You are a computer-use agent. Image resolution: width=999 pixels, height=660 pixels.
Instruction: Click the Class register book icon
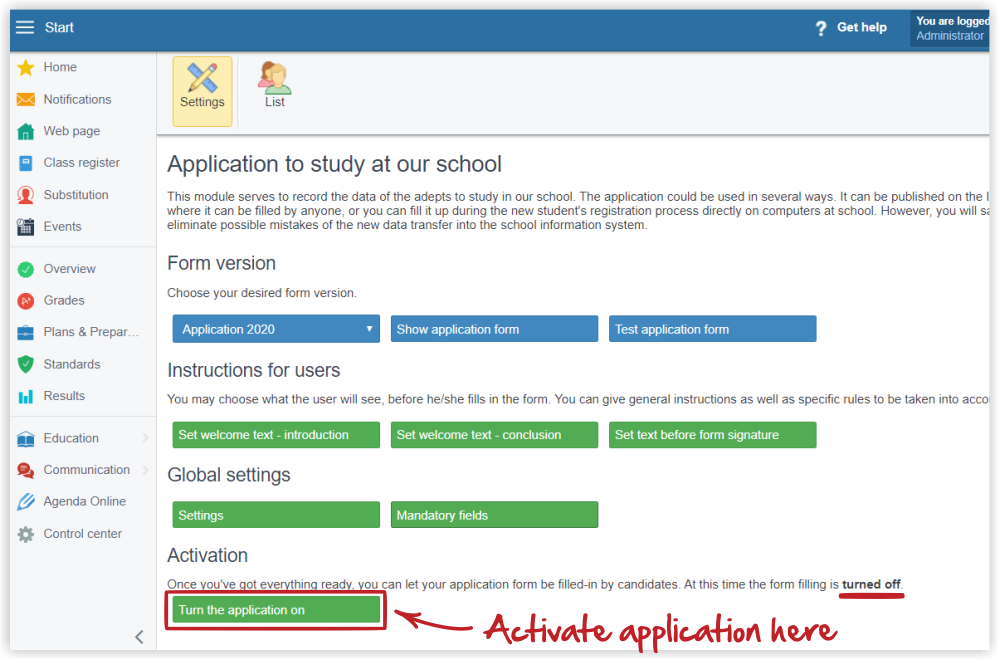[25, 163]
